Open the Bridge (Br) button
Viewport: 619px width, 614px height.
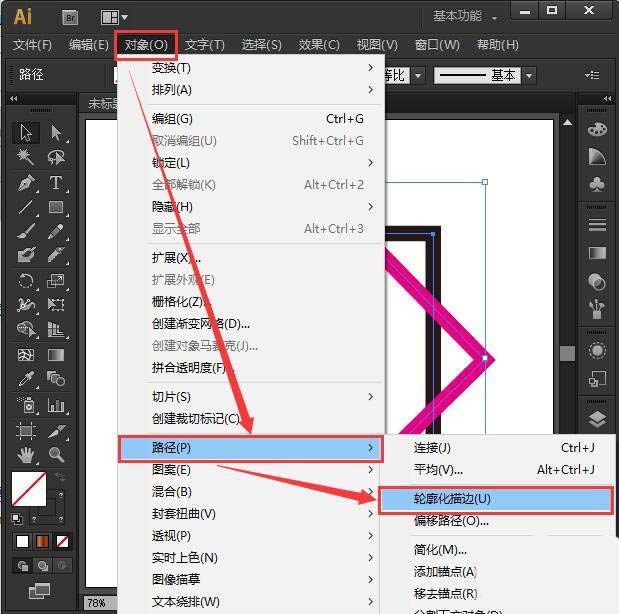click(x=70, y=17)
